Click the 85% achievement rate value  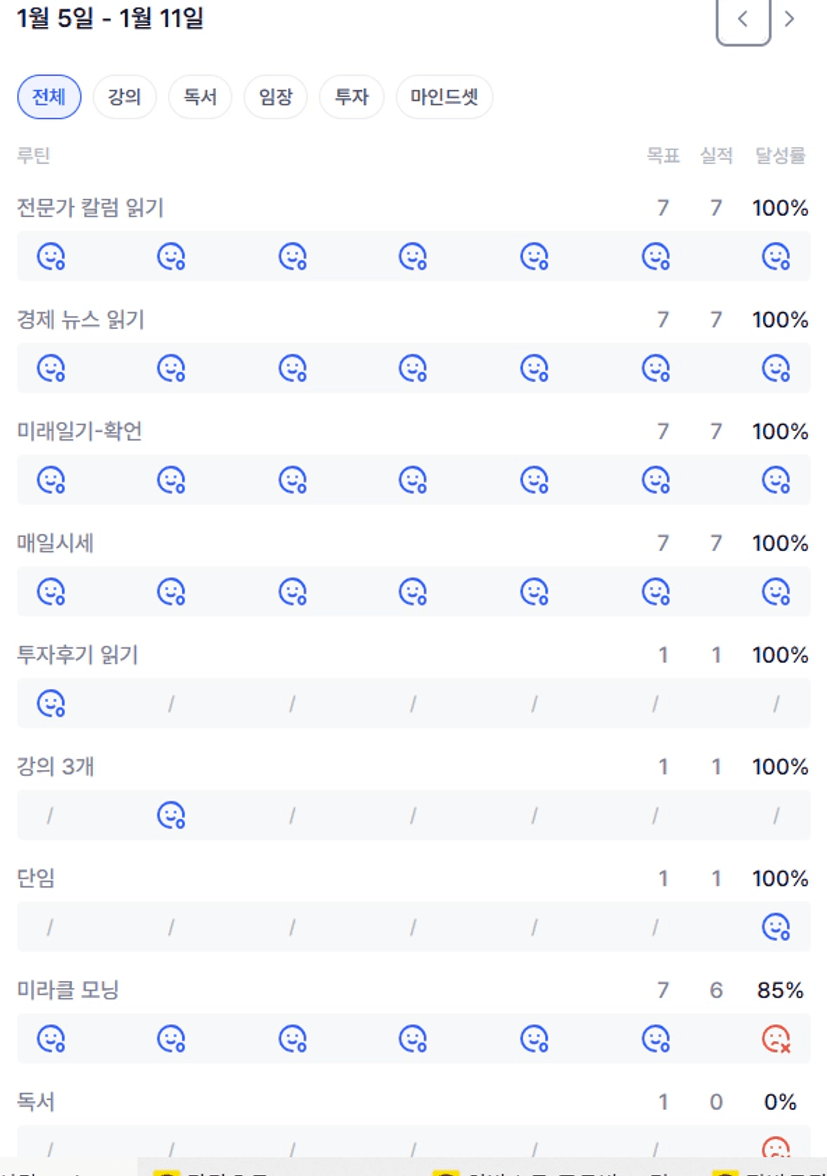click(x=780, y=990)
